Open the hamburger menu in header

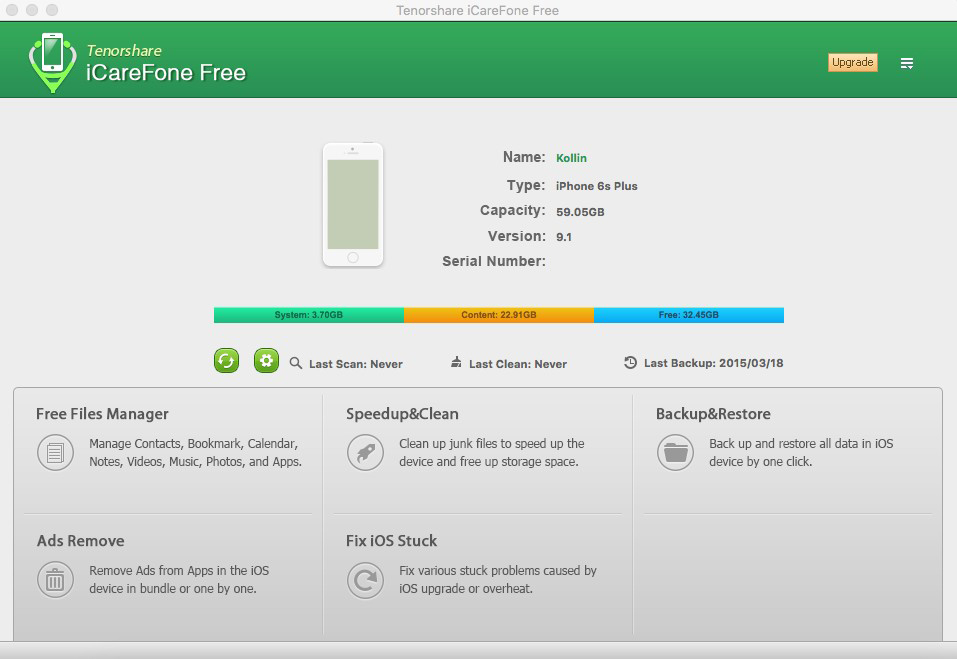(907, 63)
